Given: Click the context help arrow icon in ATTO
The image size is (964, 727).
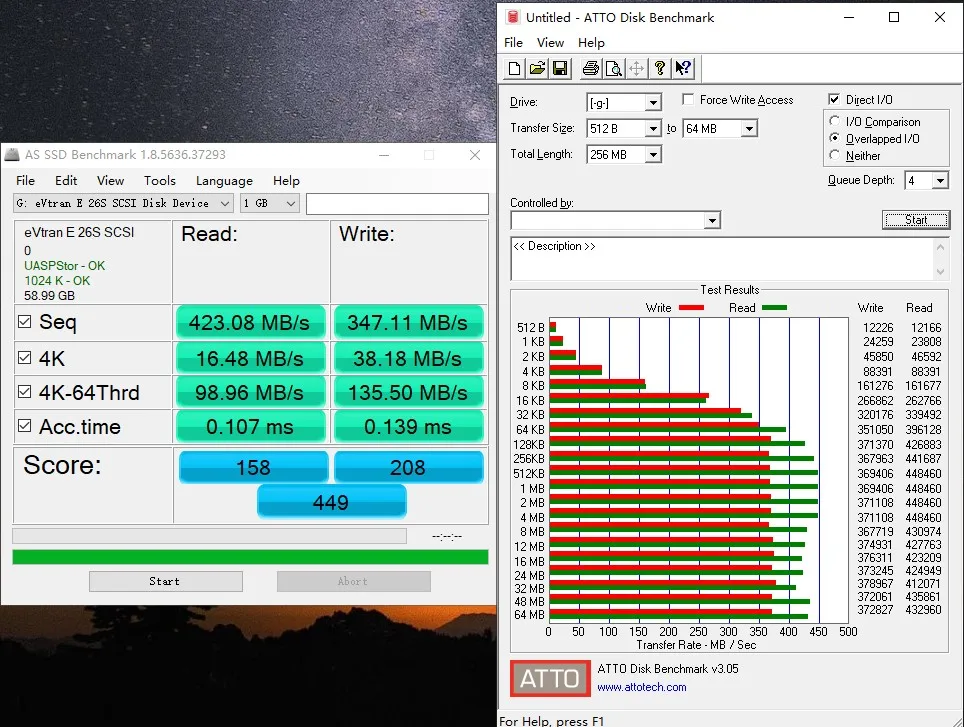Looking at the screenshot, I should pos(683,68).
